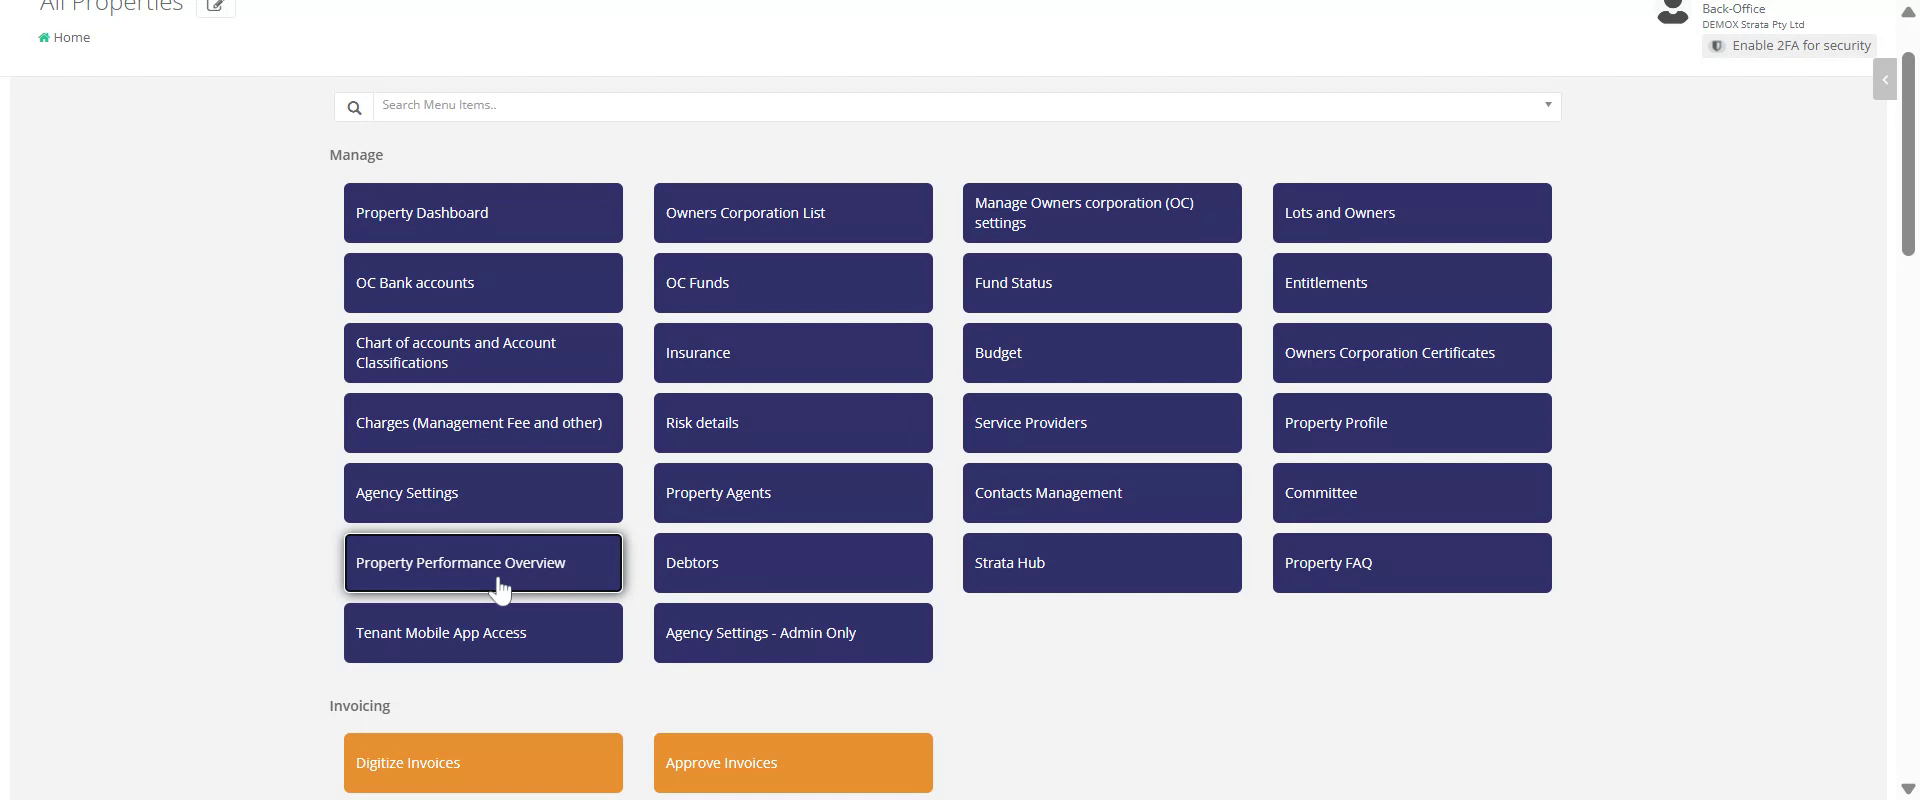Open the search menu items dropdown arrow

coord(1547,105)
